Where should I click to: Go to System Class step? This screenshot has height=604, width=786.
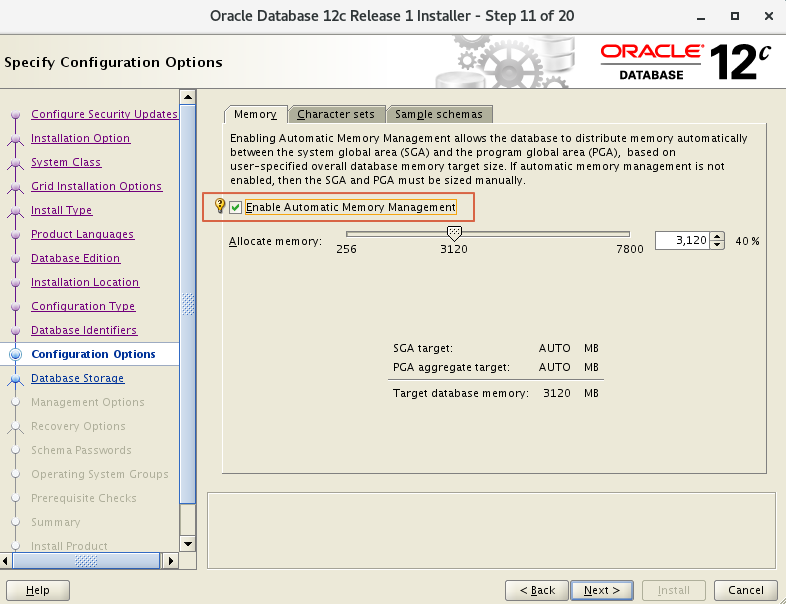66,162
